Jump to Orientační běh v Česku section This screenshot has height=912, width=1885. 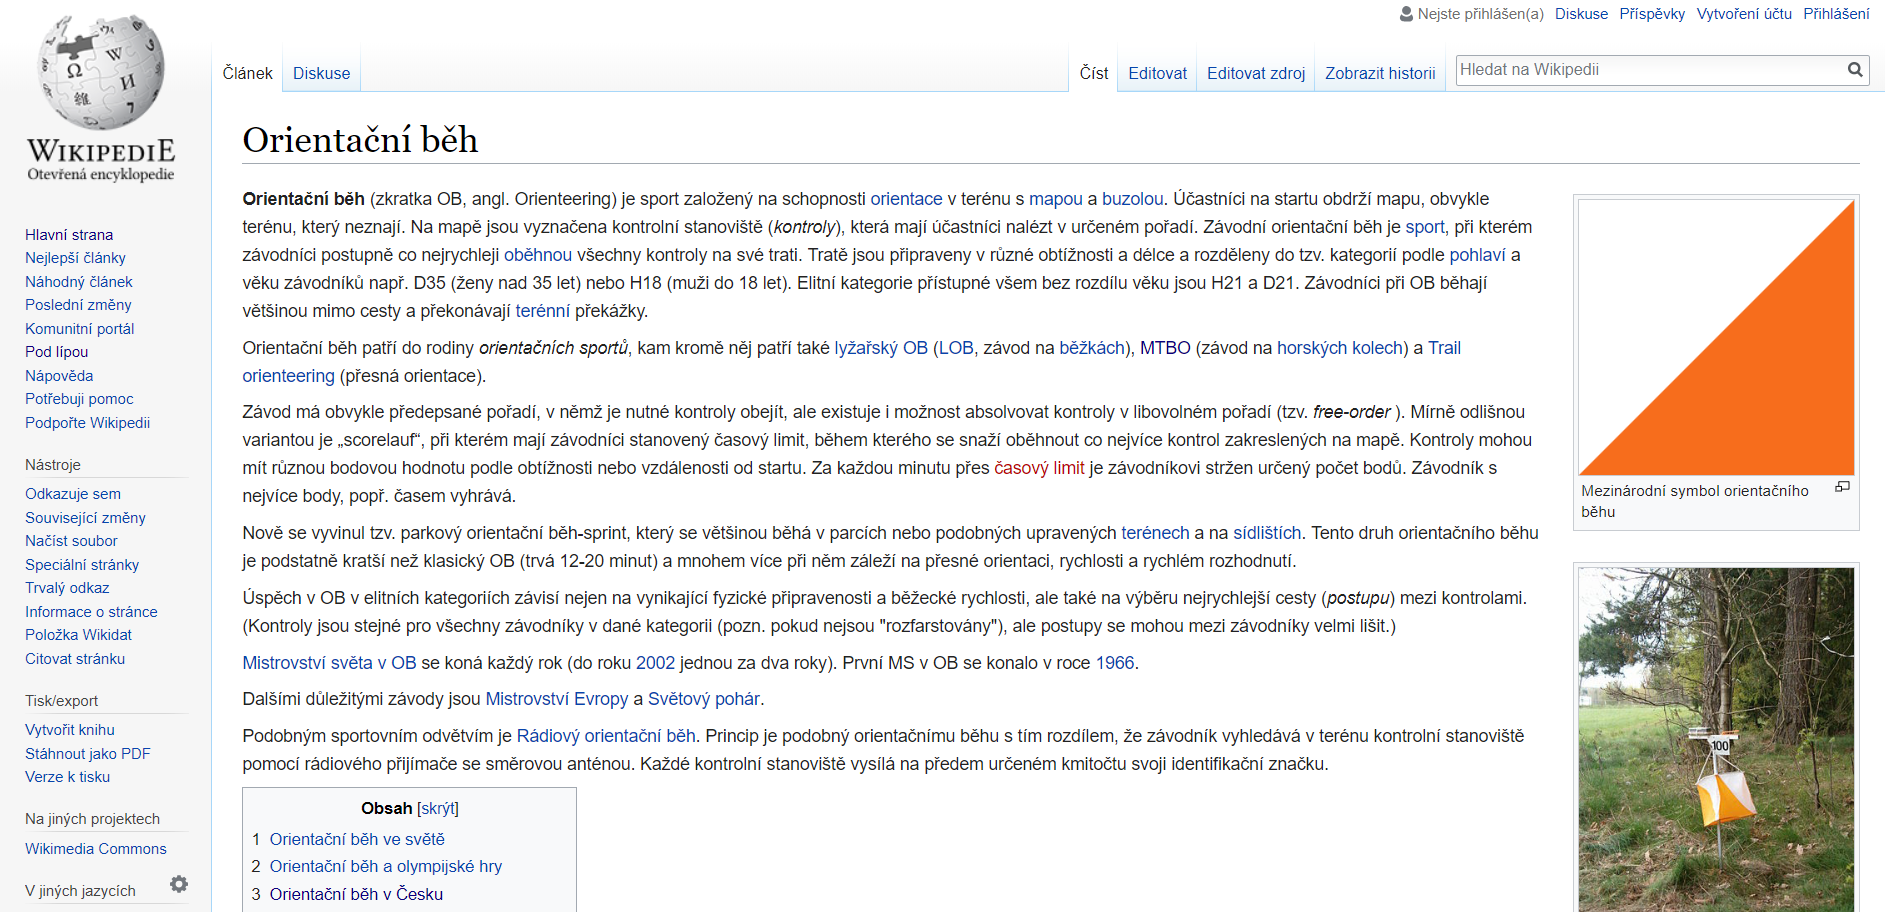[x=356, y=894]
